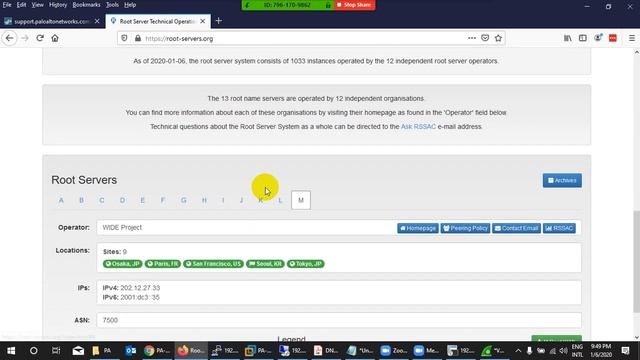Click the forward navigation arrow
This screenshot has height=360, width=640.
pyautogui.click(x=24, y=38)
